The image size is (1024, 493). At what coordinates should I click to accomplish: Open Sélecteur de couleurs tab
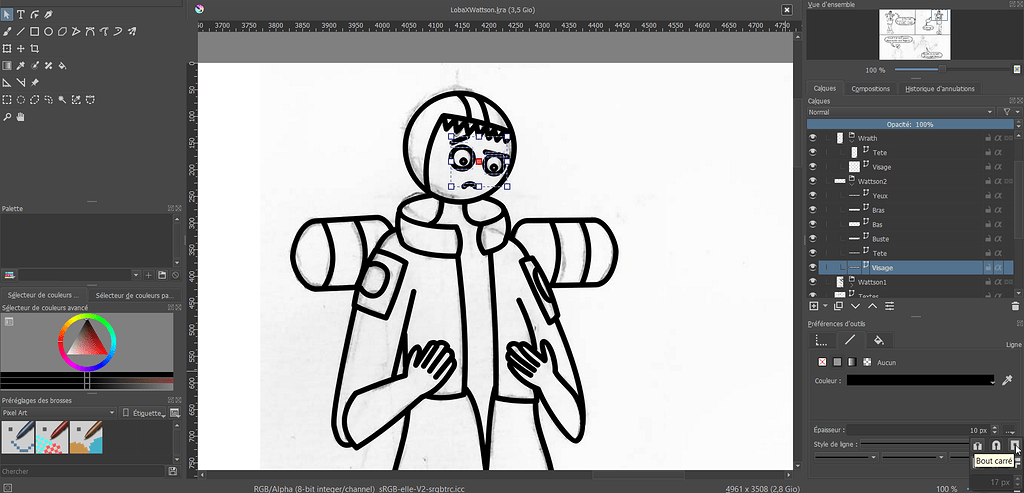44,295
